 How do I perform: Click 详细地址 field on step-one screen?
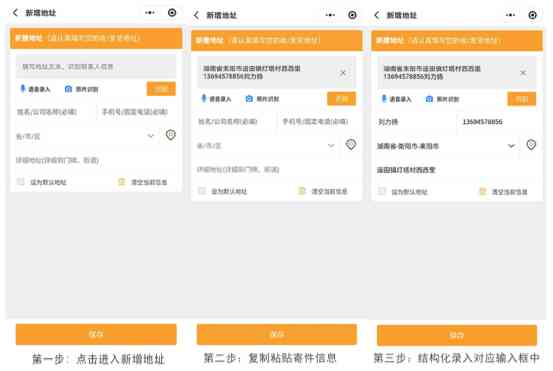(96, 160)
